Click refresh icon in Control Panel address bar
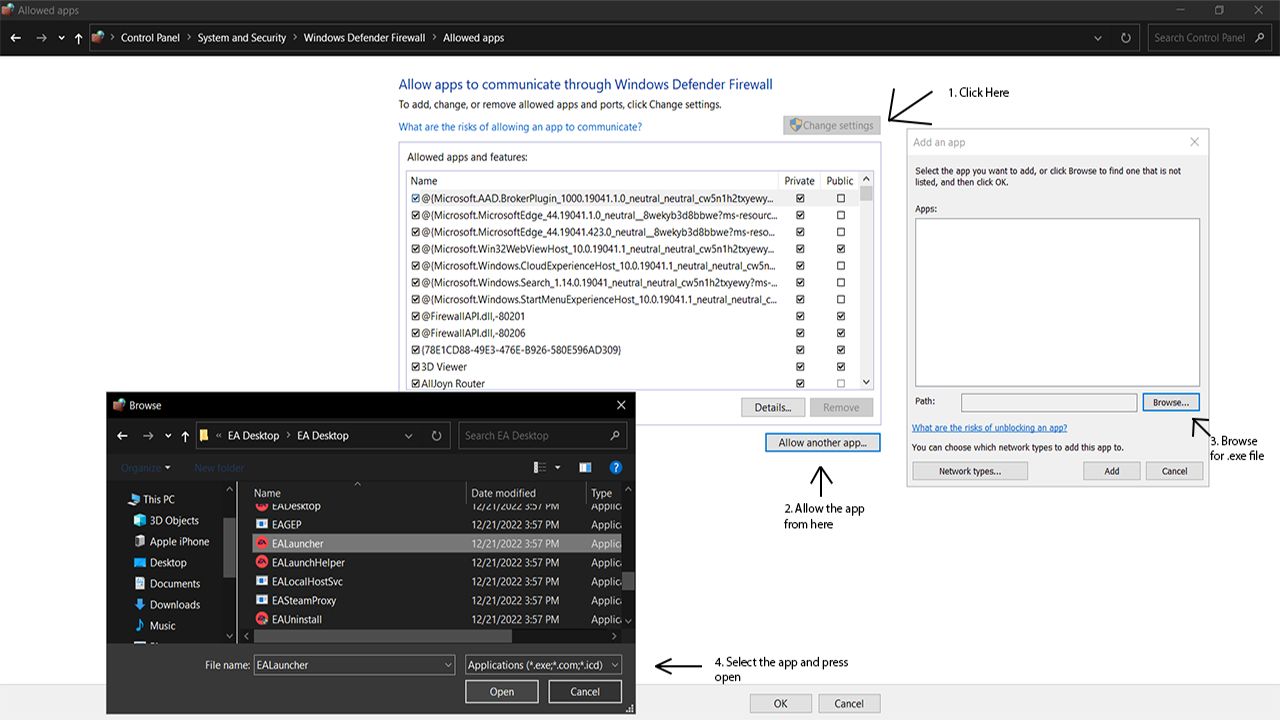Image resolution: width=1280 pixels, height=720 pixels. [x=1126, y=38]
